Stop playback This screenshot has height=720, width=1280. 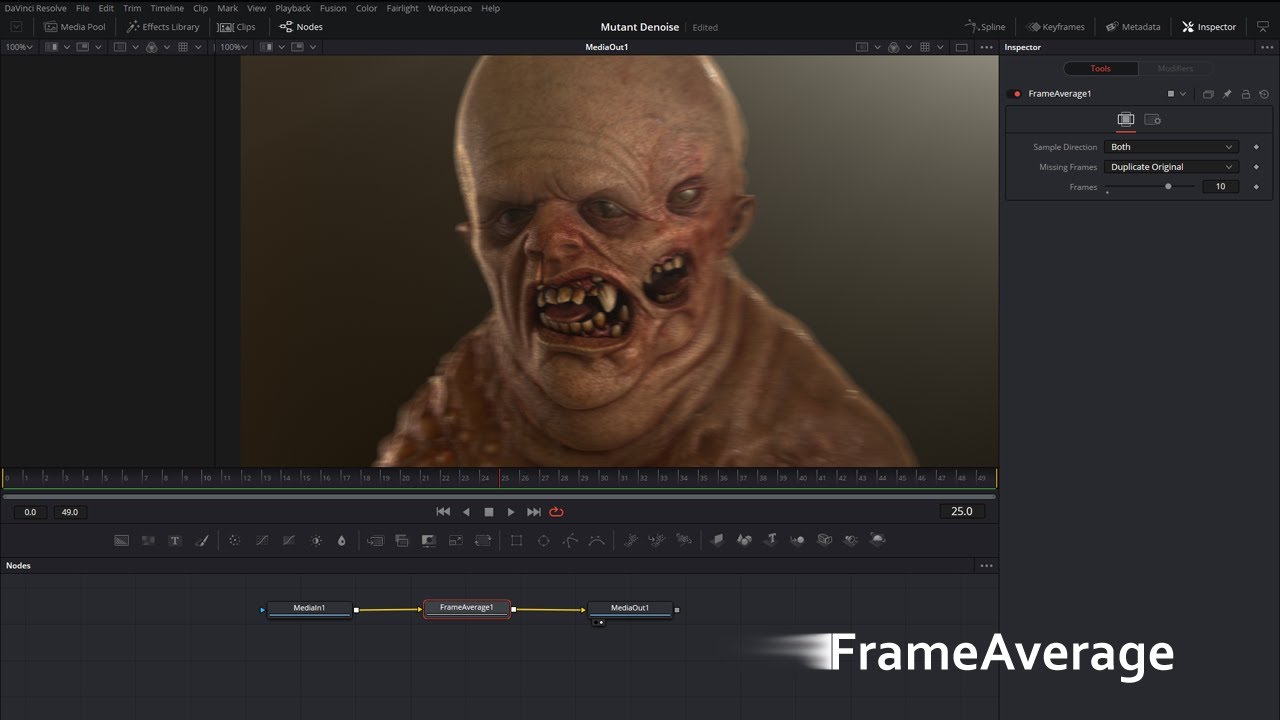coord(489,512)
